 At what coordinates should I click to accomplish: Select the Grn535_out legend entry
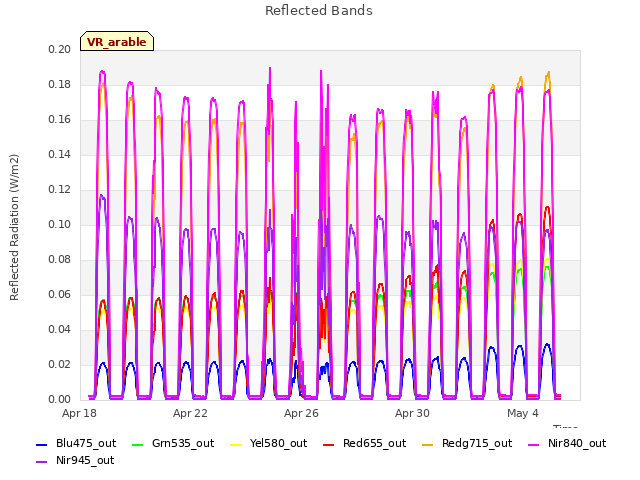[x=173, y=444]
